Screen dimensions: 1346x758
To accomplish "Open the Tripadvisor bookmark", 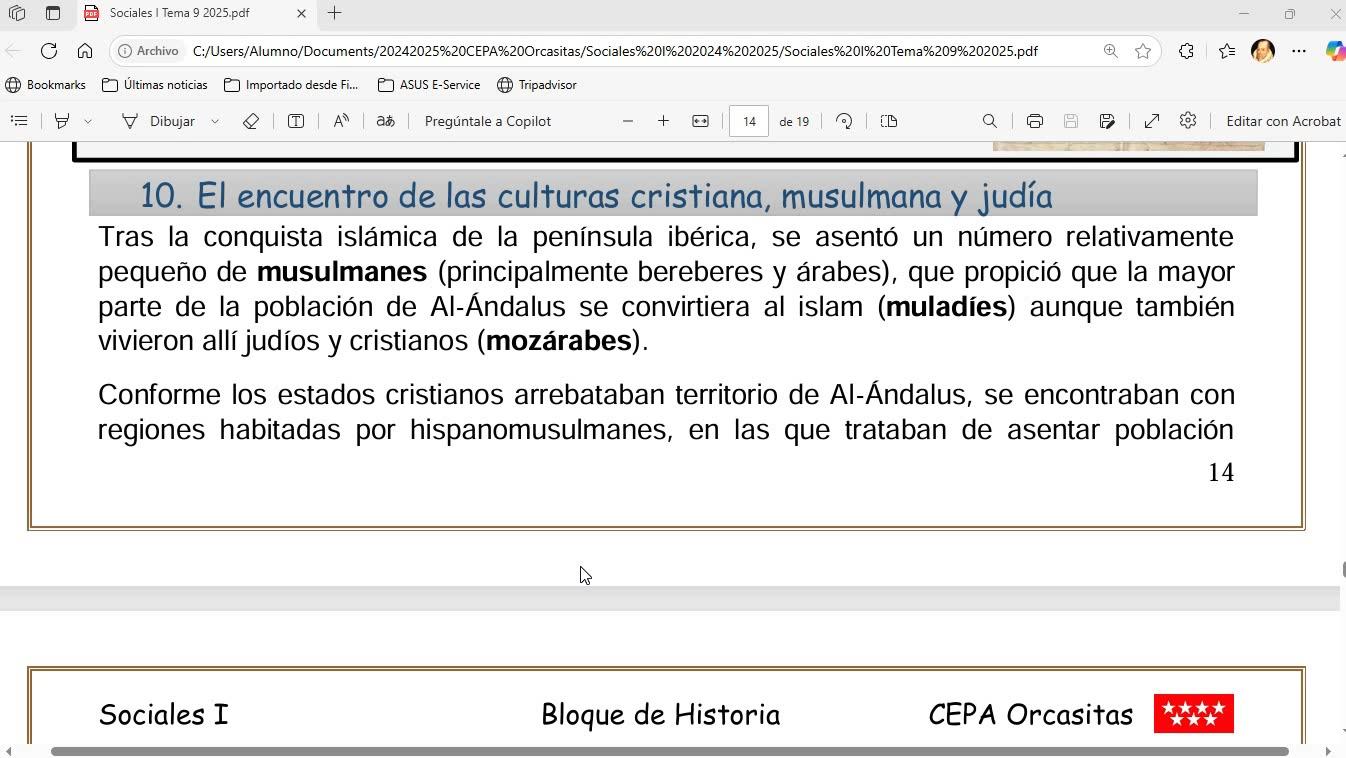I will (x=537, y=85).
